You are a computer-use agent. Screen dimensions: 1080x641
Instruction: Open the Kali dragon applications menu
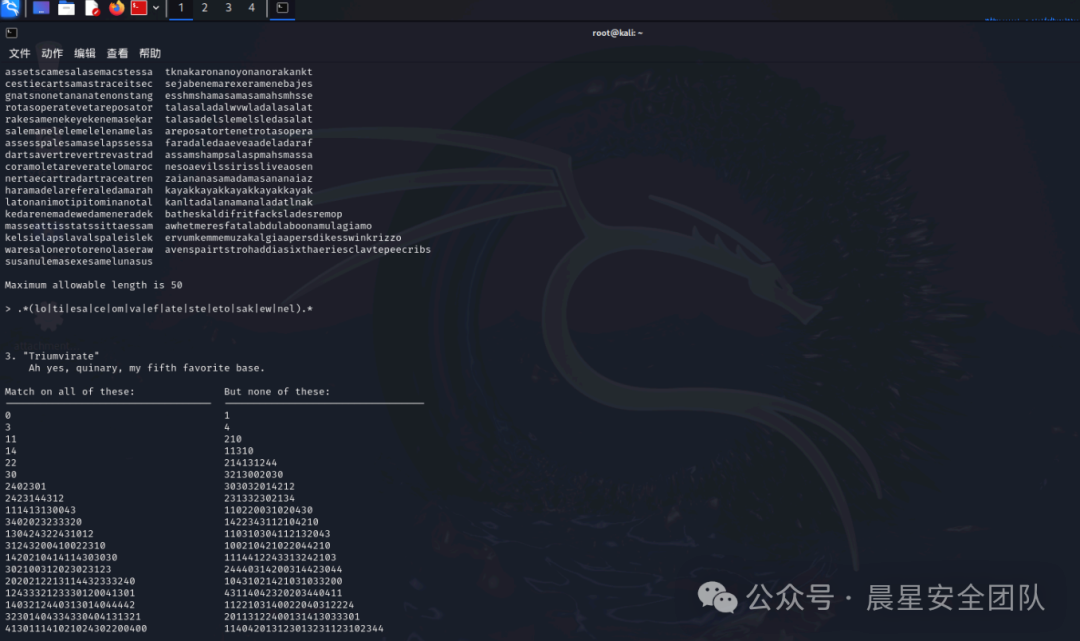click(x=11, y=8)
